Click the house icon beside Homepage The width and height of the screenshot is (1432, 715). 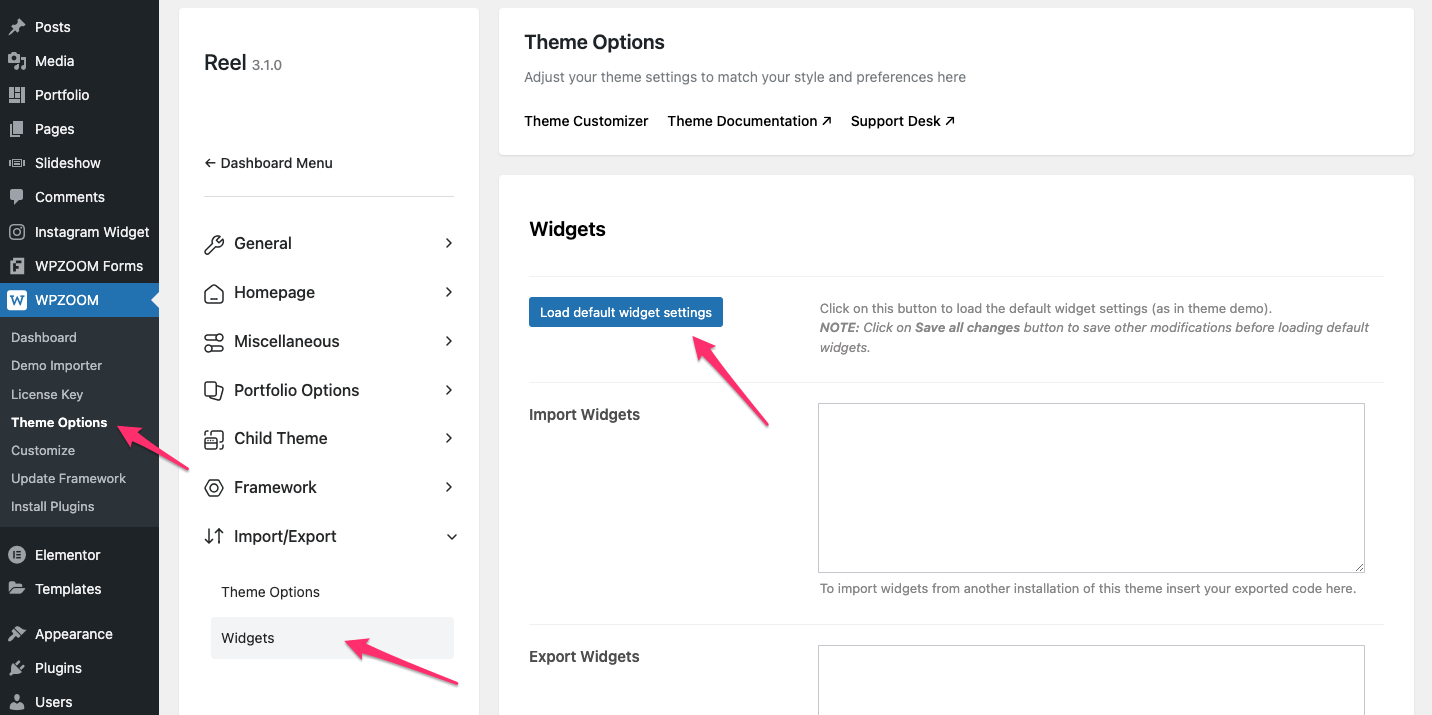(214, 292)
